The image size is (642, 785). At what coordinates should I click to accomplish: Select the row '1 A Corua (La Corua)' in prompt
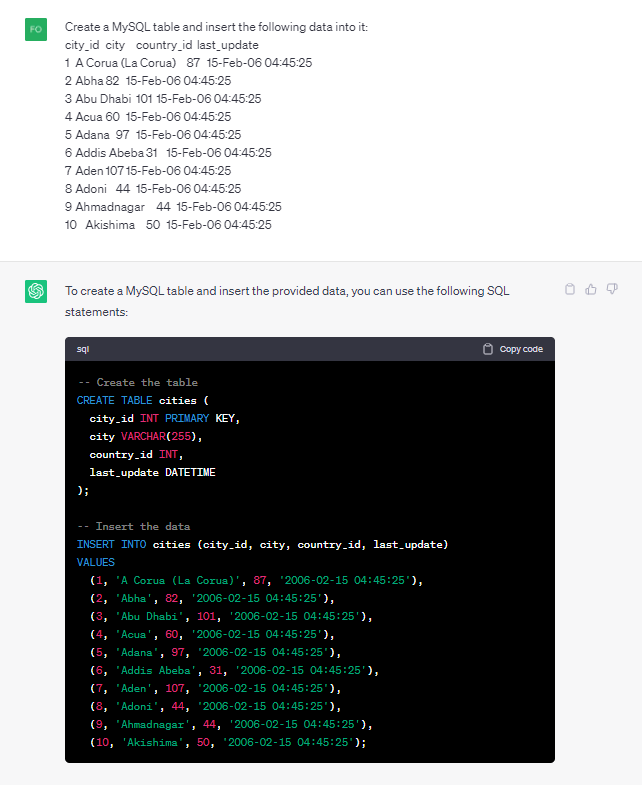(188, 63)
